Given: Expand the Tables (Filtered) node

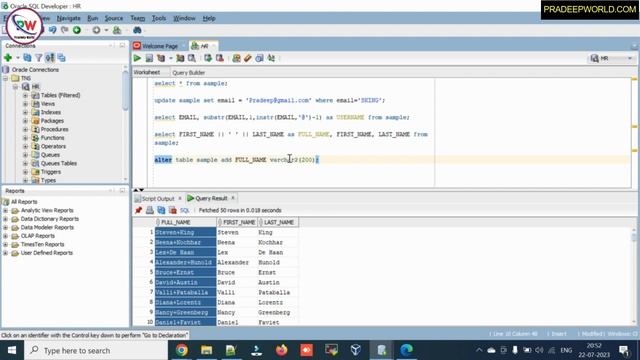Looking at the screenshot, I should 25,96.
